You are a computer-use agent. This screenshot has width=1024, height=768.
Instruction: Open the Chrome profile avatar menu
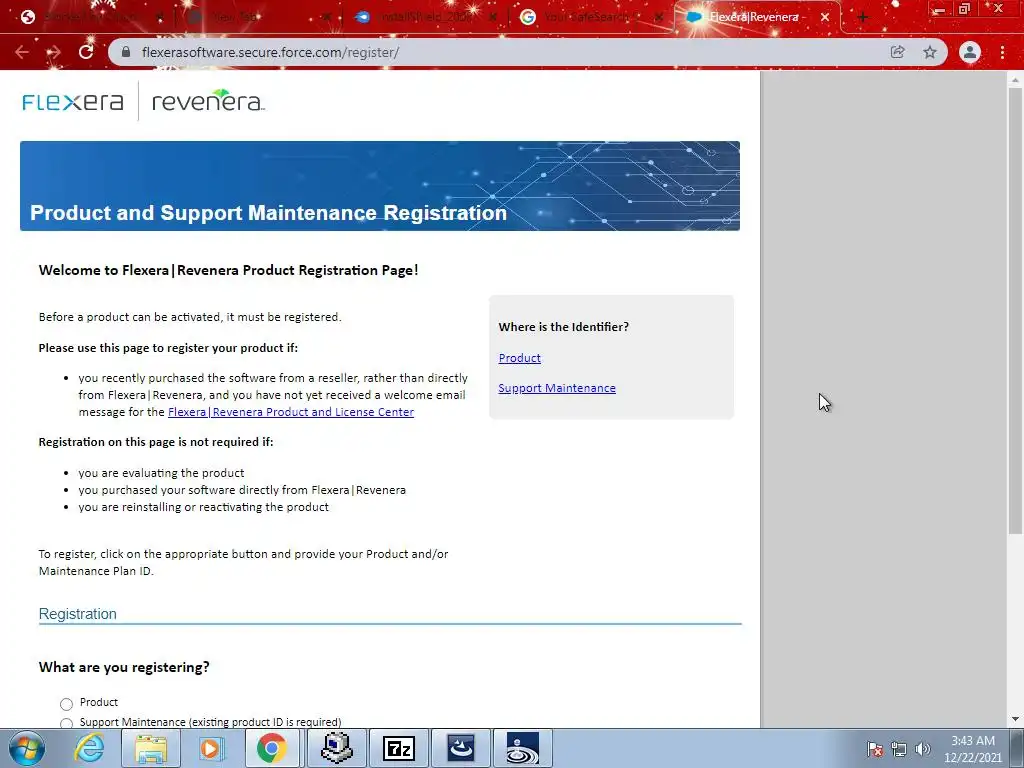970,52
